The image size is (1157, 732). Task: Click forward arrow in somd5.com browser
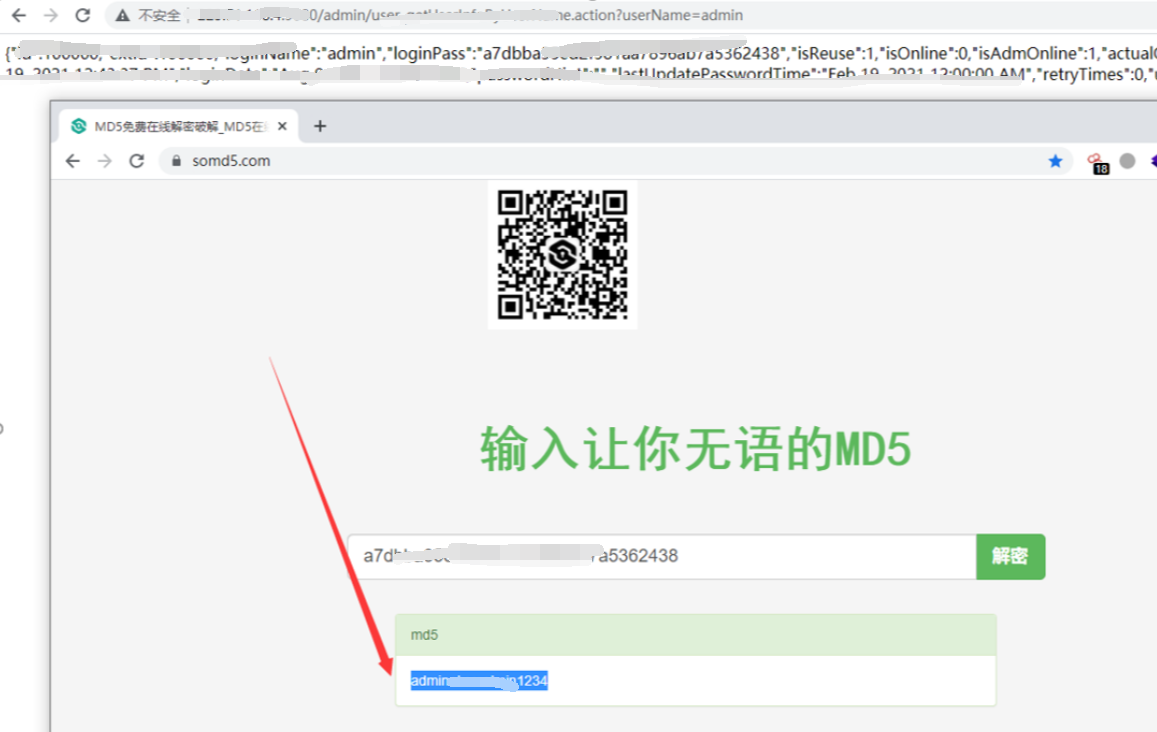click(x=105, y=161)
